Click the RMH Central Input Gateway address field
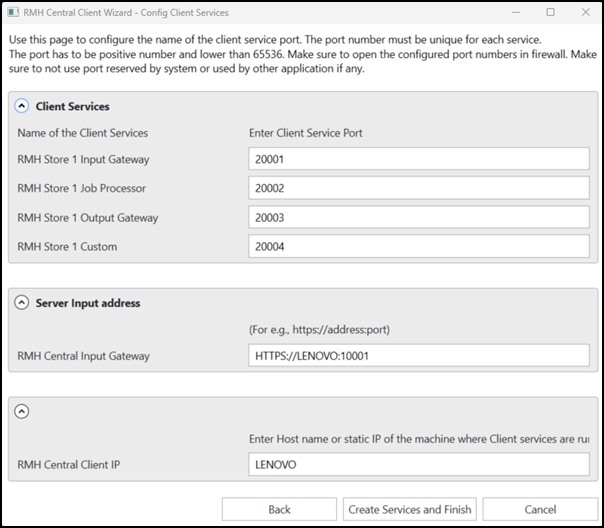 click(419, 355)
